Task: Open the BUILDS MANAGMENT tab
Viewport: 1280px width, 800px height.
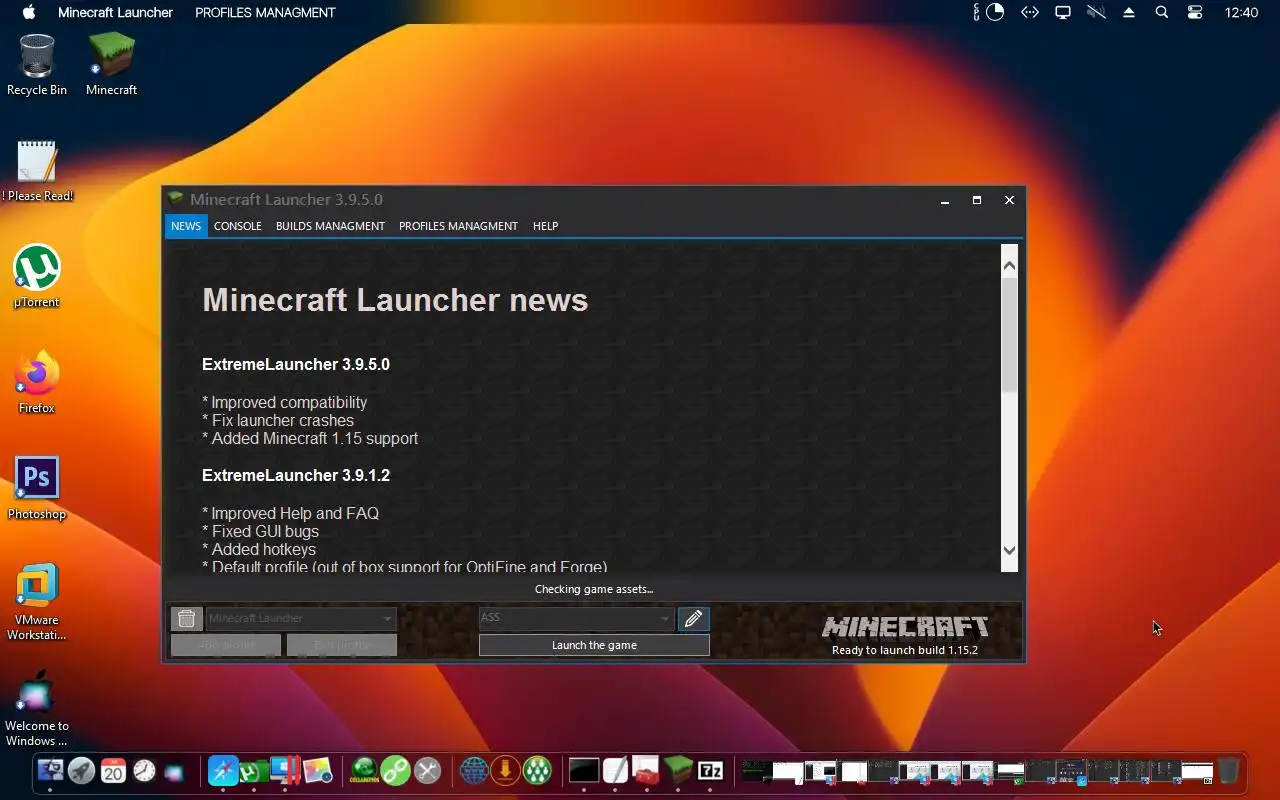Action: pos(330,226)
